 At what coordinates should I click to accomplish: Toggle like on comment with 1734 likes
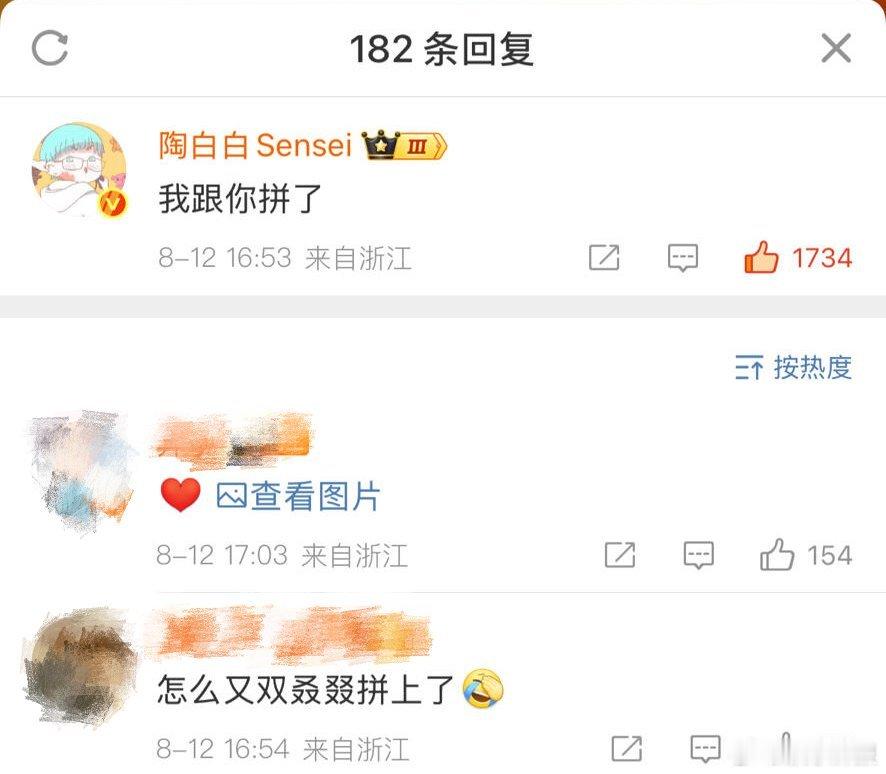point(797,257)
